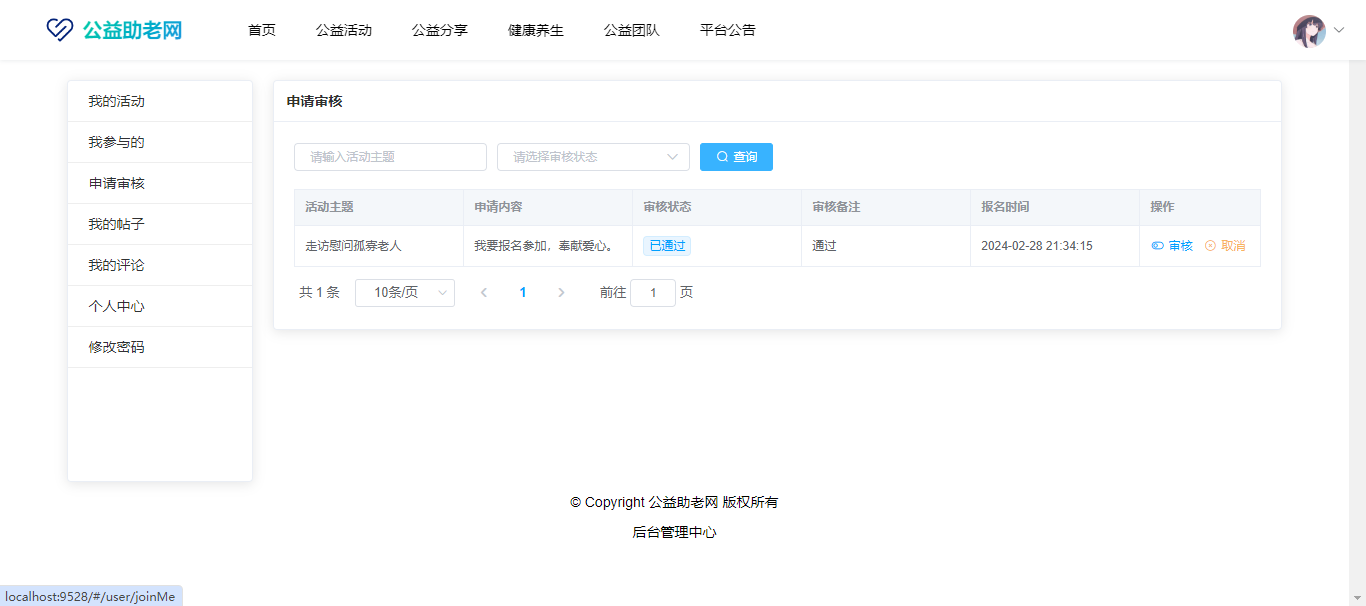
Task: Go to 健康养生 nav item
Action: pos(536,30)
